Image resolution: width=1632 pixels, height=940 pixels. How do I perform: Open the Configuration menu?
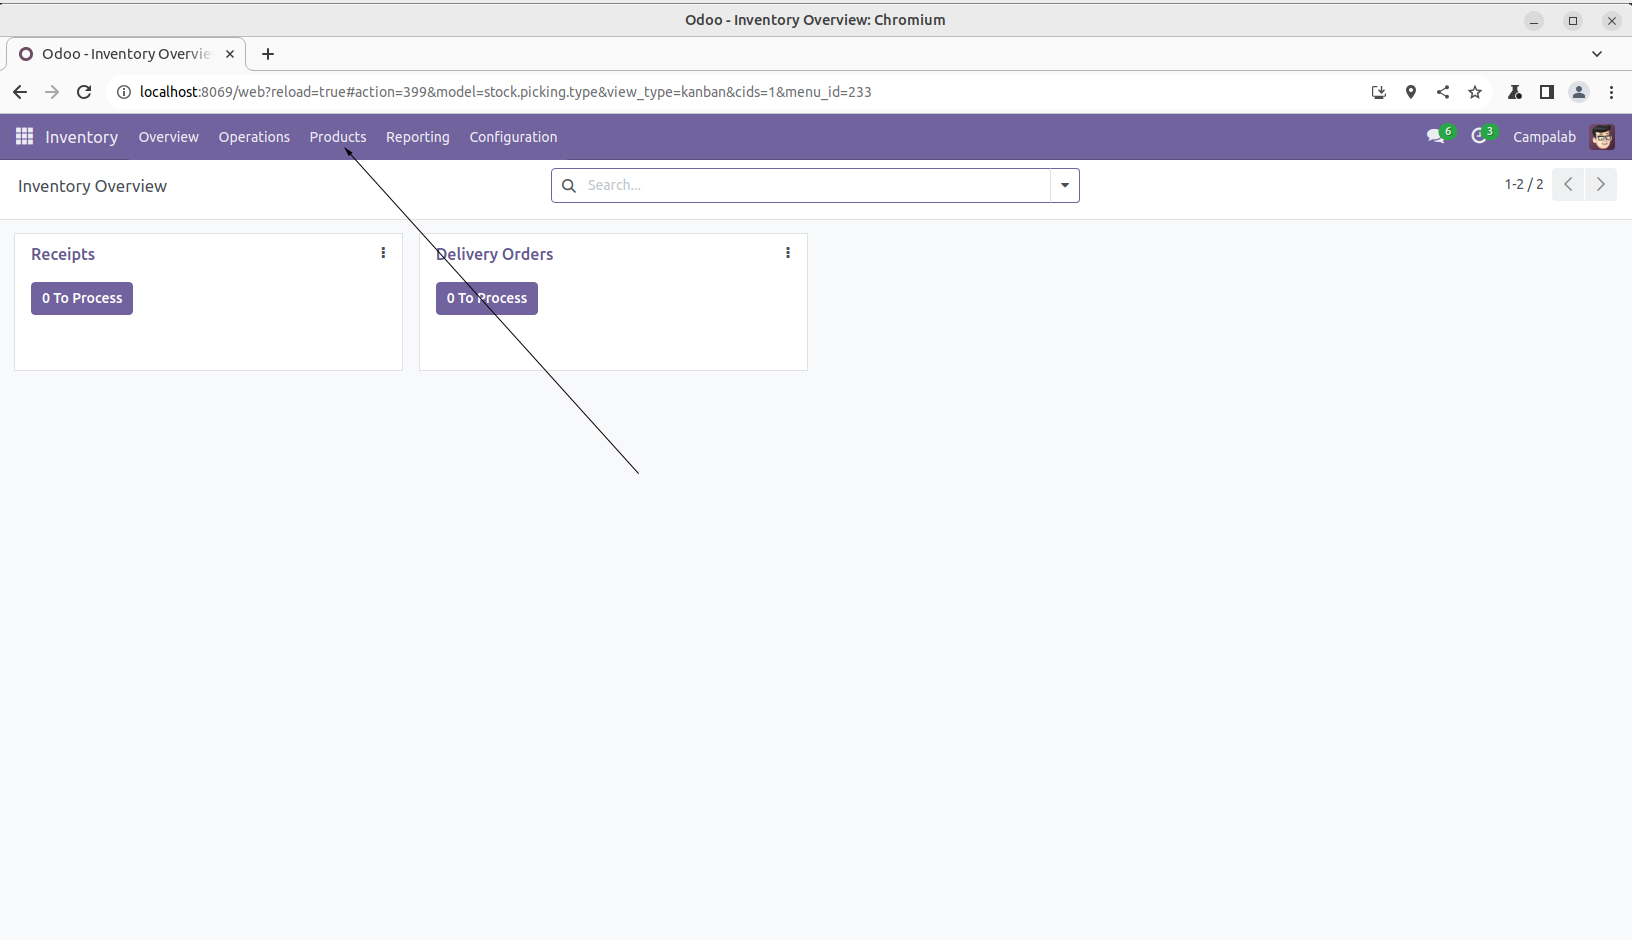tap(513, 137)
